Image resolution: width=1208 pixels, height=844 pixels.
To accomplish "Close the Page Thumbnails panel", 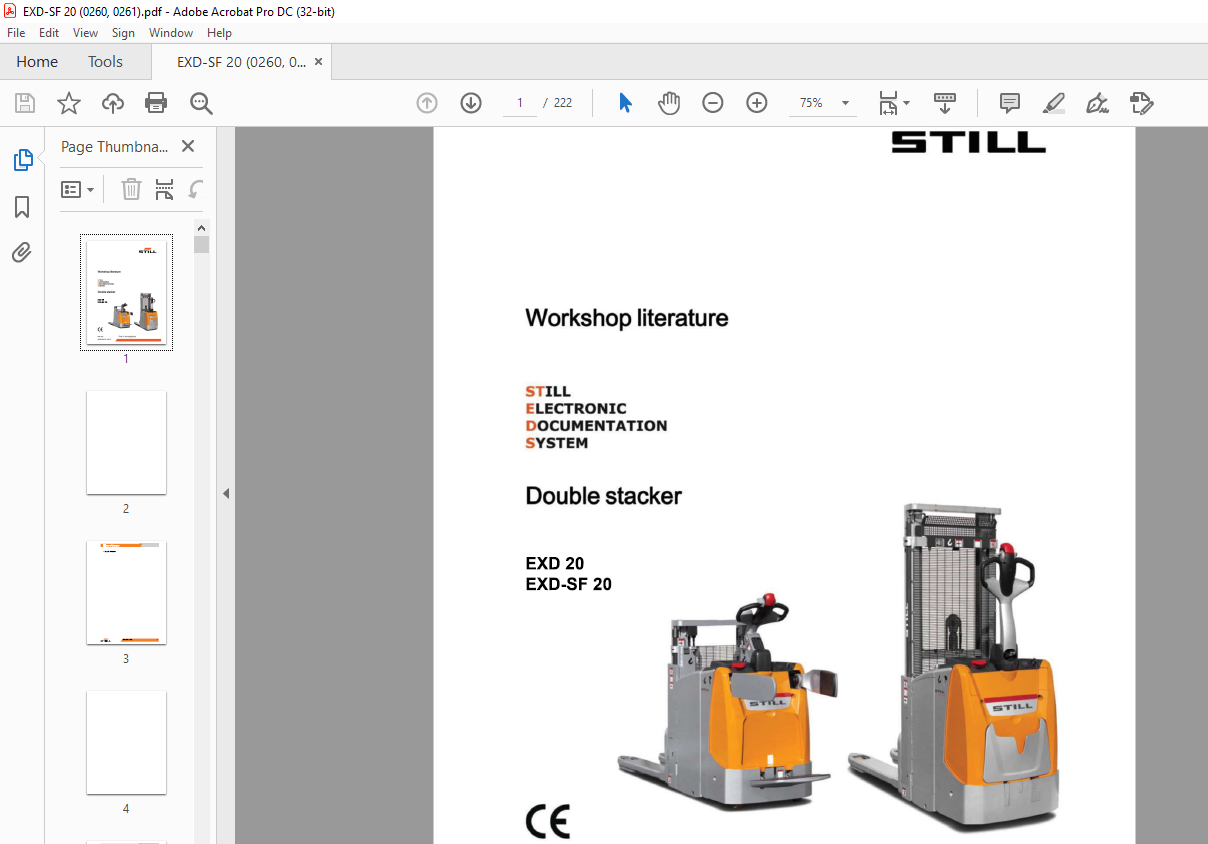I will 188,146.
